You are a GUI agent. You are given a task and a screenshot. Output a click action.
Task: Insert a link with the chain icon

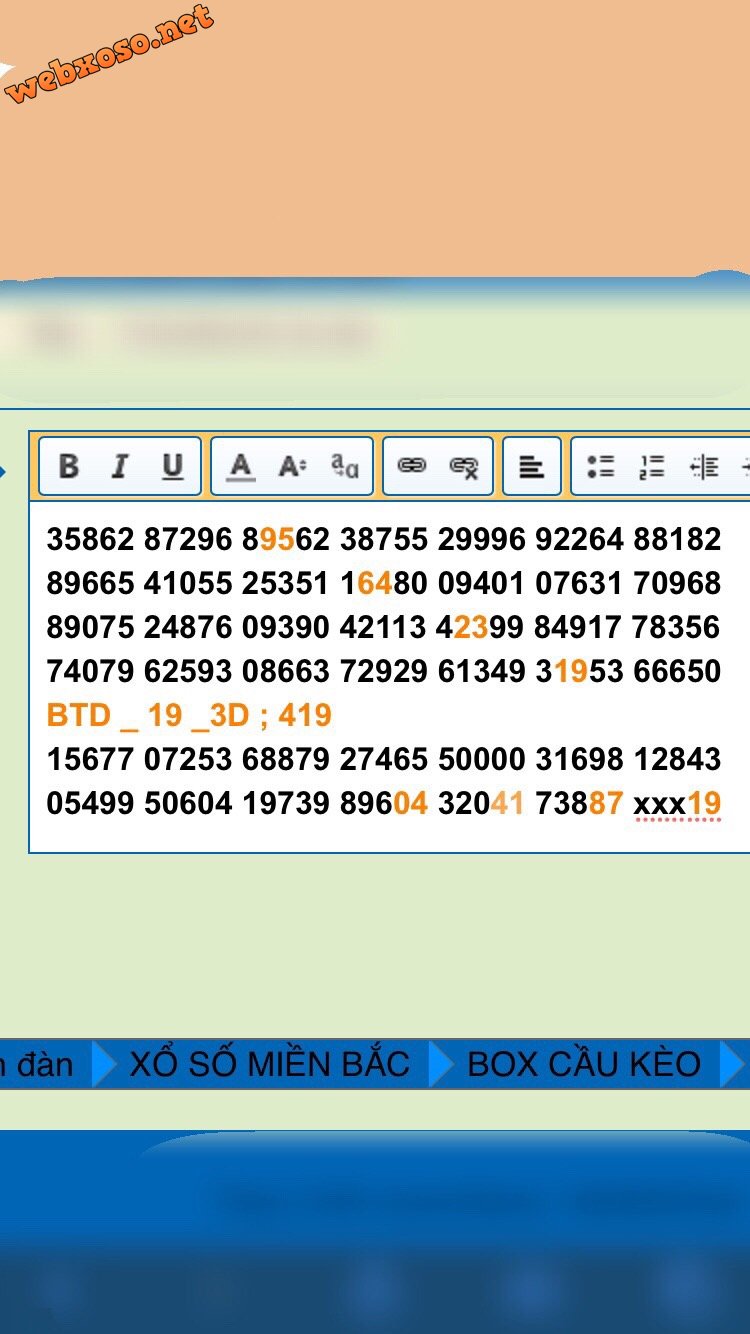pyautogui.click(x=412, y=466)
